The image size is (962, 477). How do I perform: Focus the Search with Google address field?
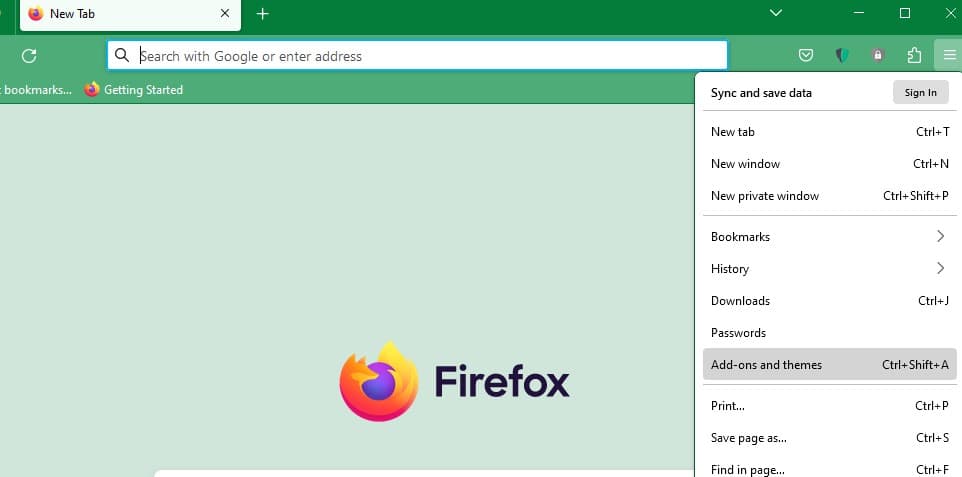click(x=417, y=56)
